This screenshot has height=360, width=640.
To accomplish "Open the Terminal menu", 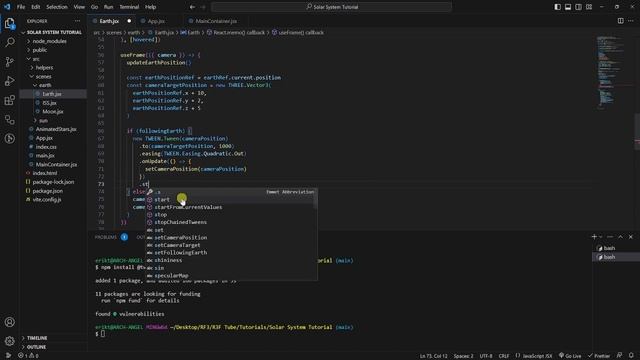I will (x=129, y=7).
